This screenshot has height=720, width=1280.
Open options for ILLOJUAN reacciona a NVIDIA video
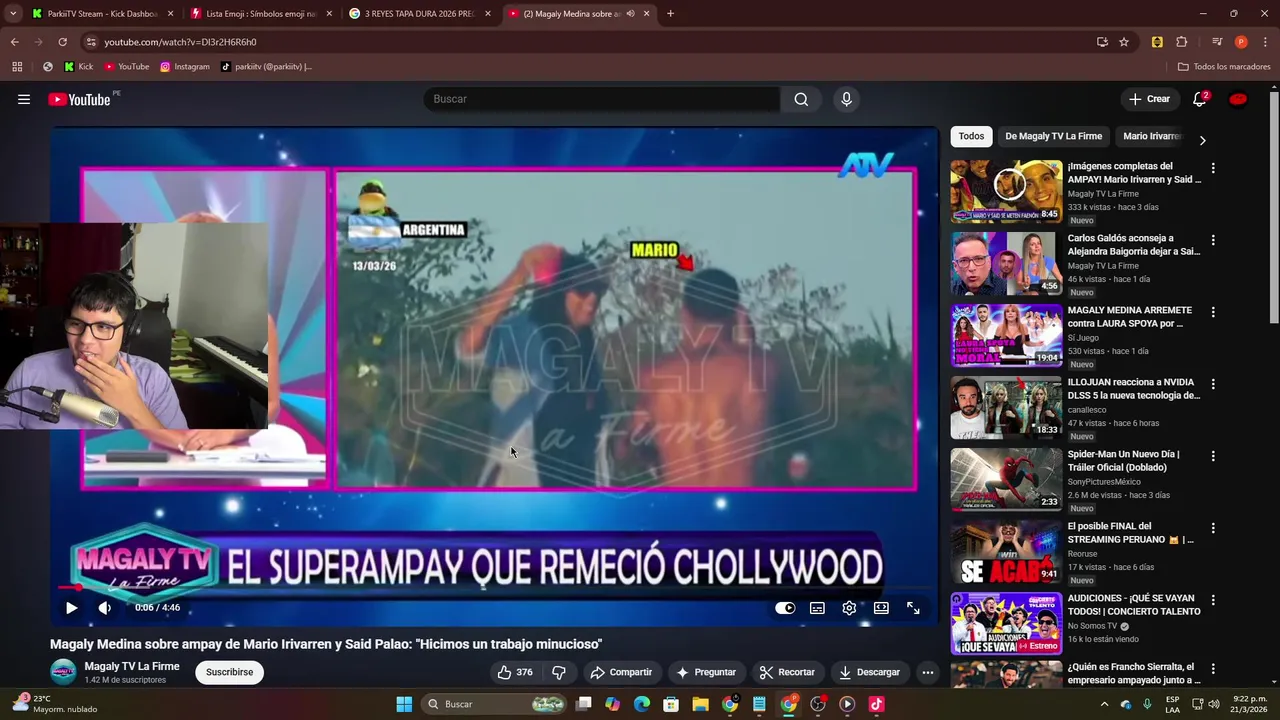tap(1213, 384)
